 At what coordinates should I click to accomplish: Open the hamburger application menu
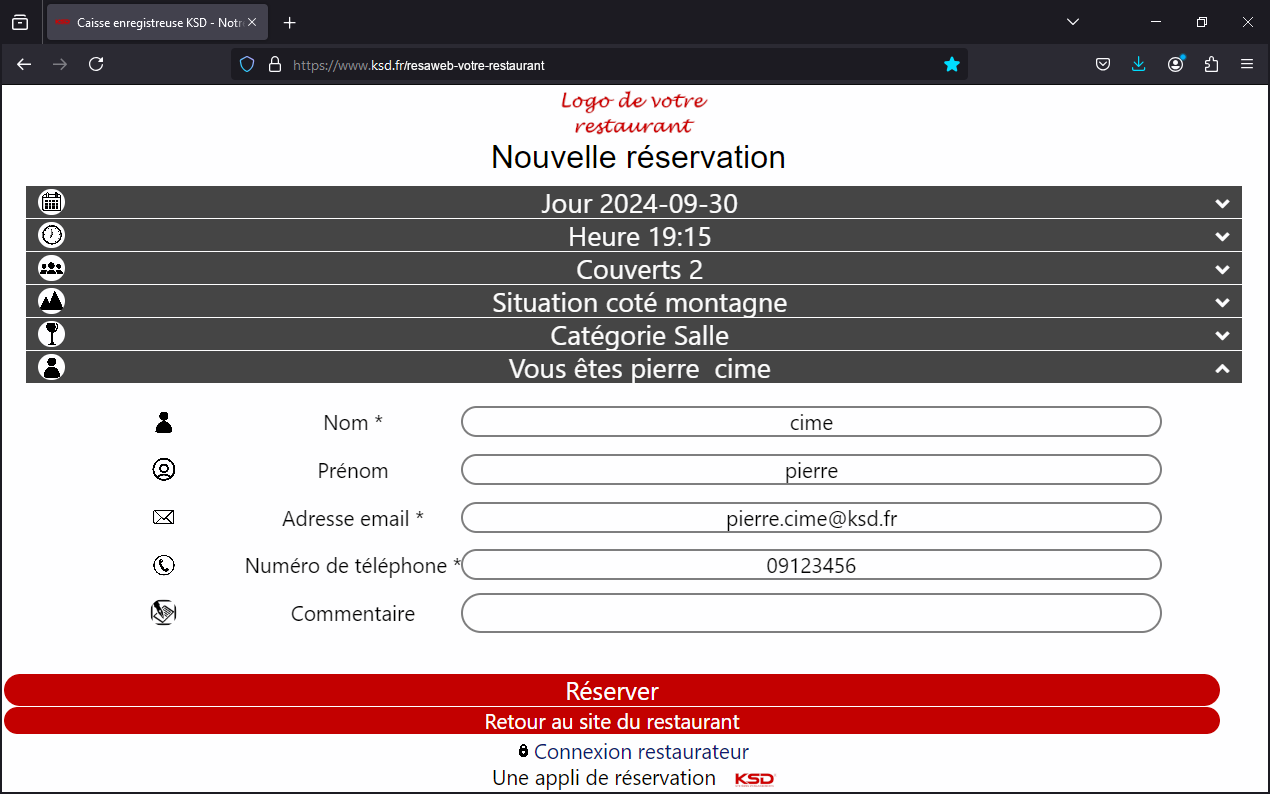[1247, 64]
